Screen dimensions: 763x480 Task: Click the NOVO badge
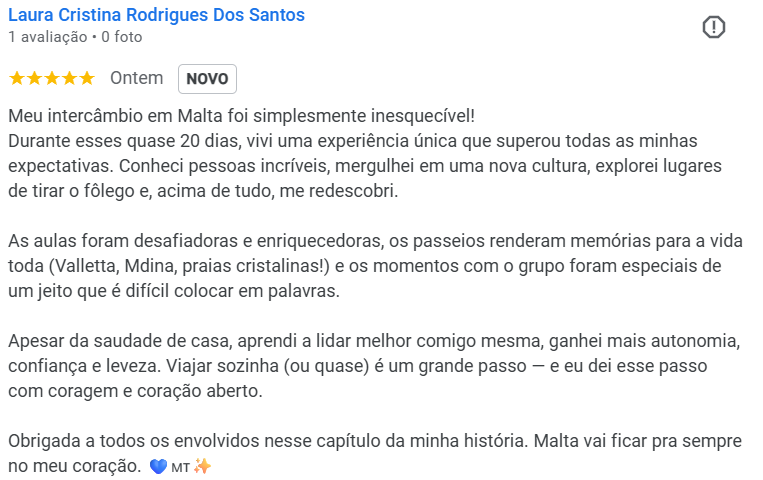tap(207, 79)
